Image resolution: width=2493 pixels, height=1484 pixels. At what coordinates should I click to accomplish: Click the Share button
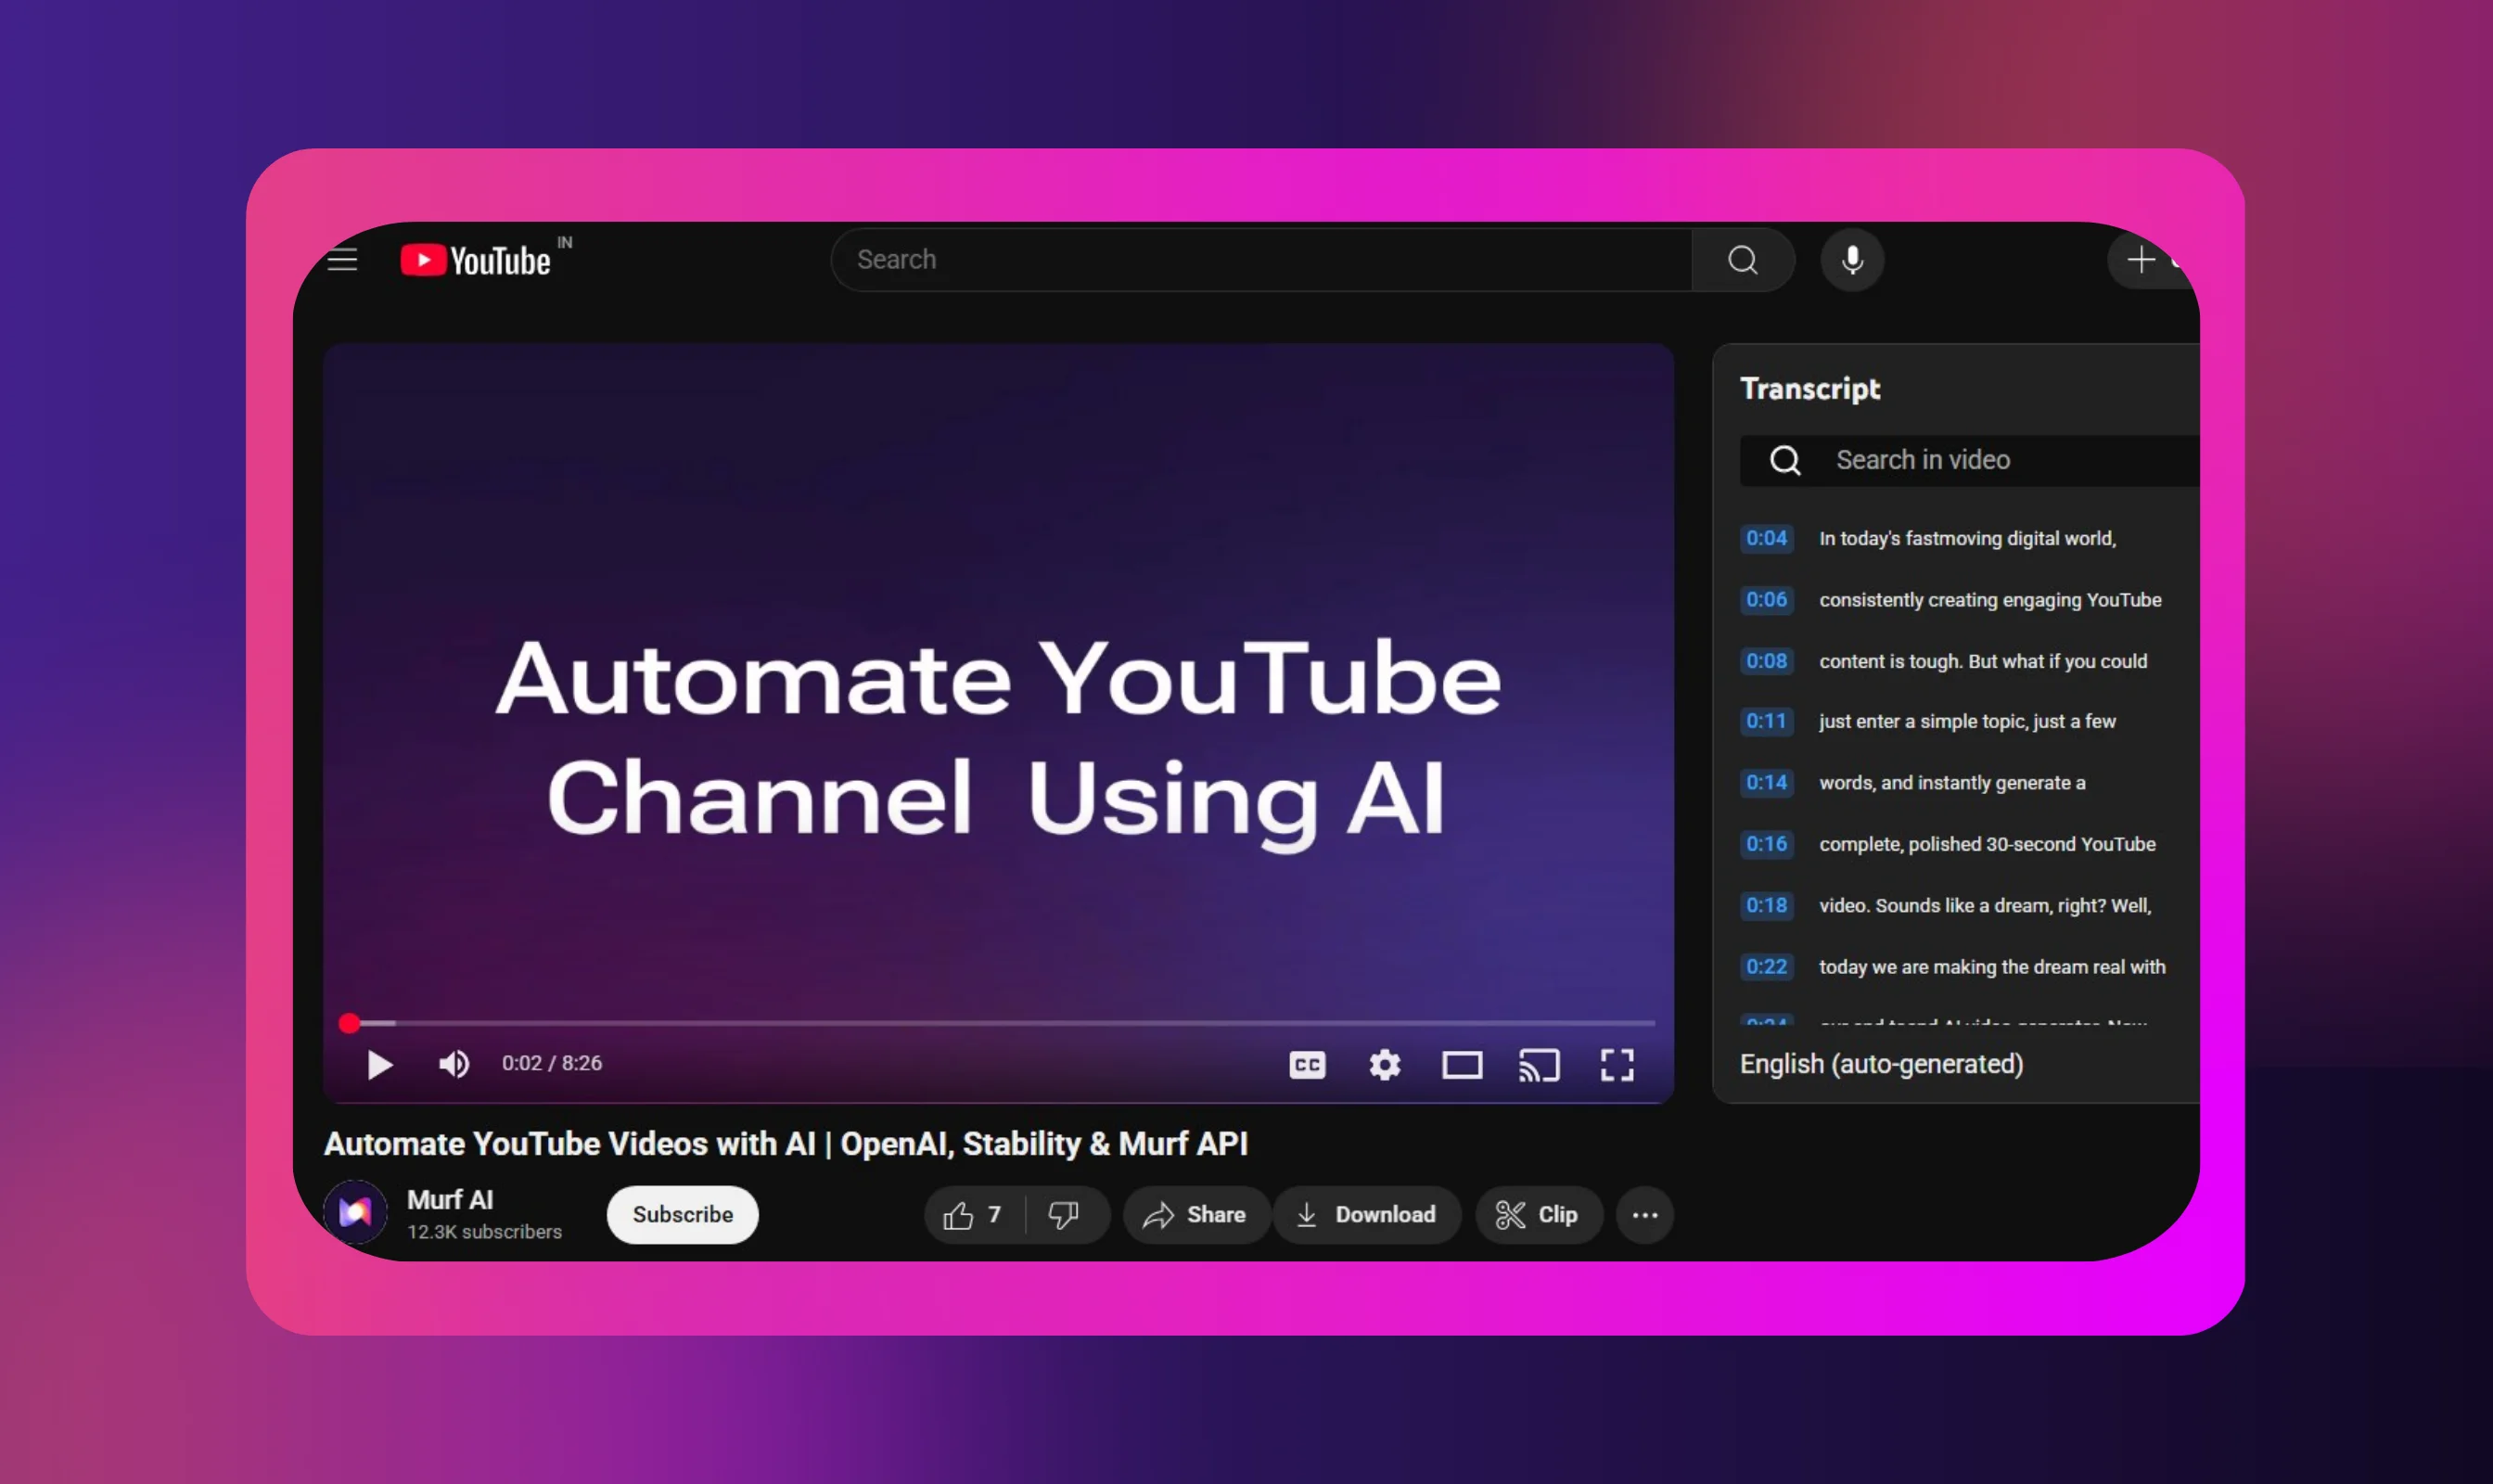(x=1195, y=1215)
